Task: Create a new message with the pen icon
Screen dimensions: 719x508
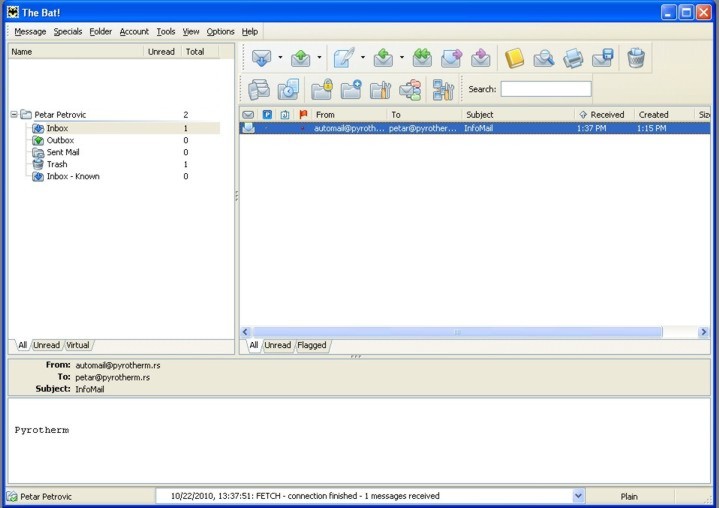Action: (x=344, y=58)
